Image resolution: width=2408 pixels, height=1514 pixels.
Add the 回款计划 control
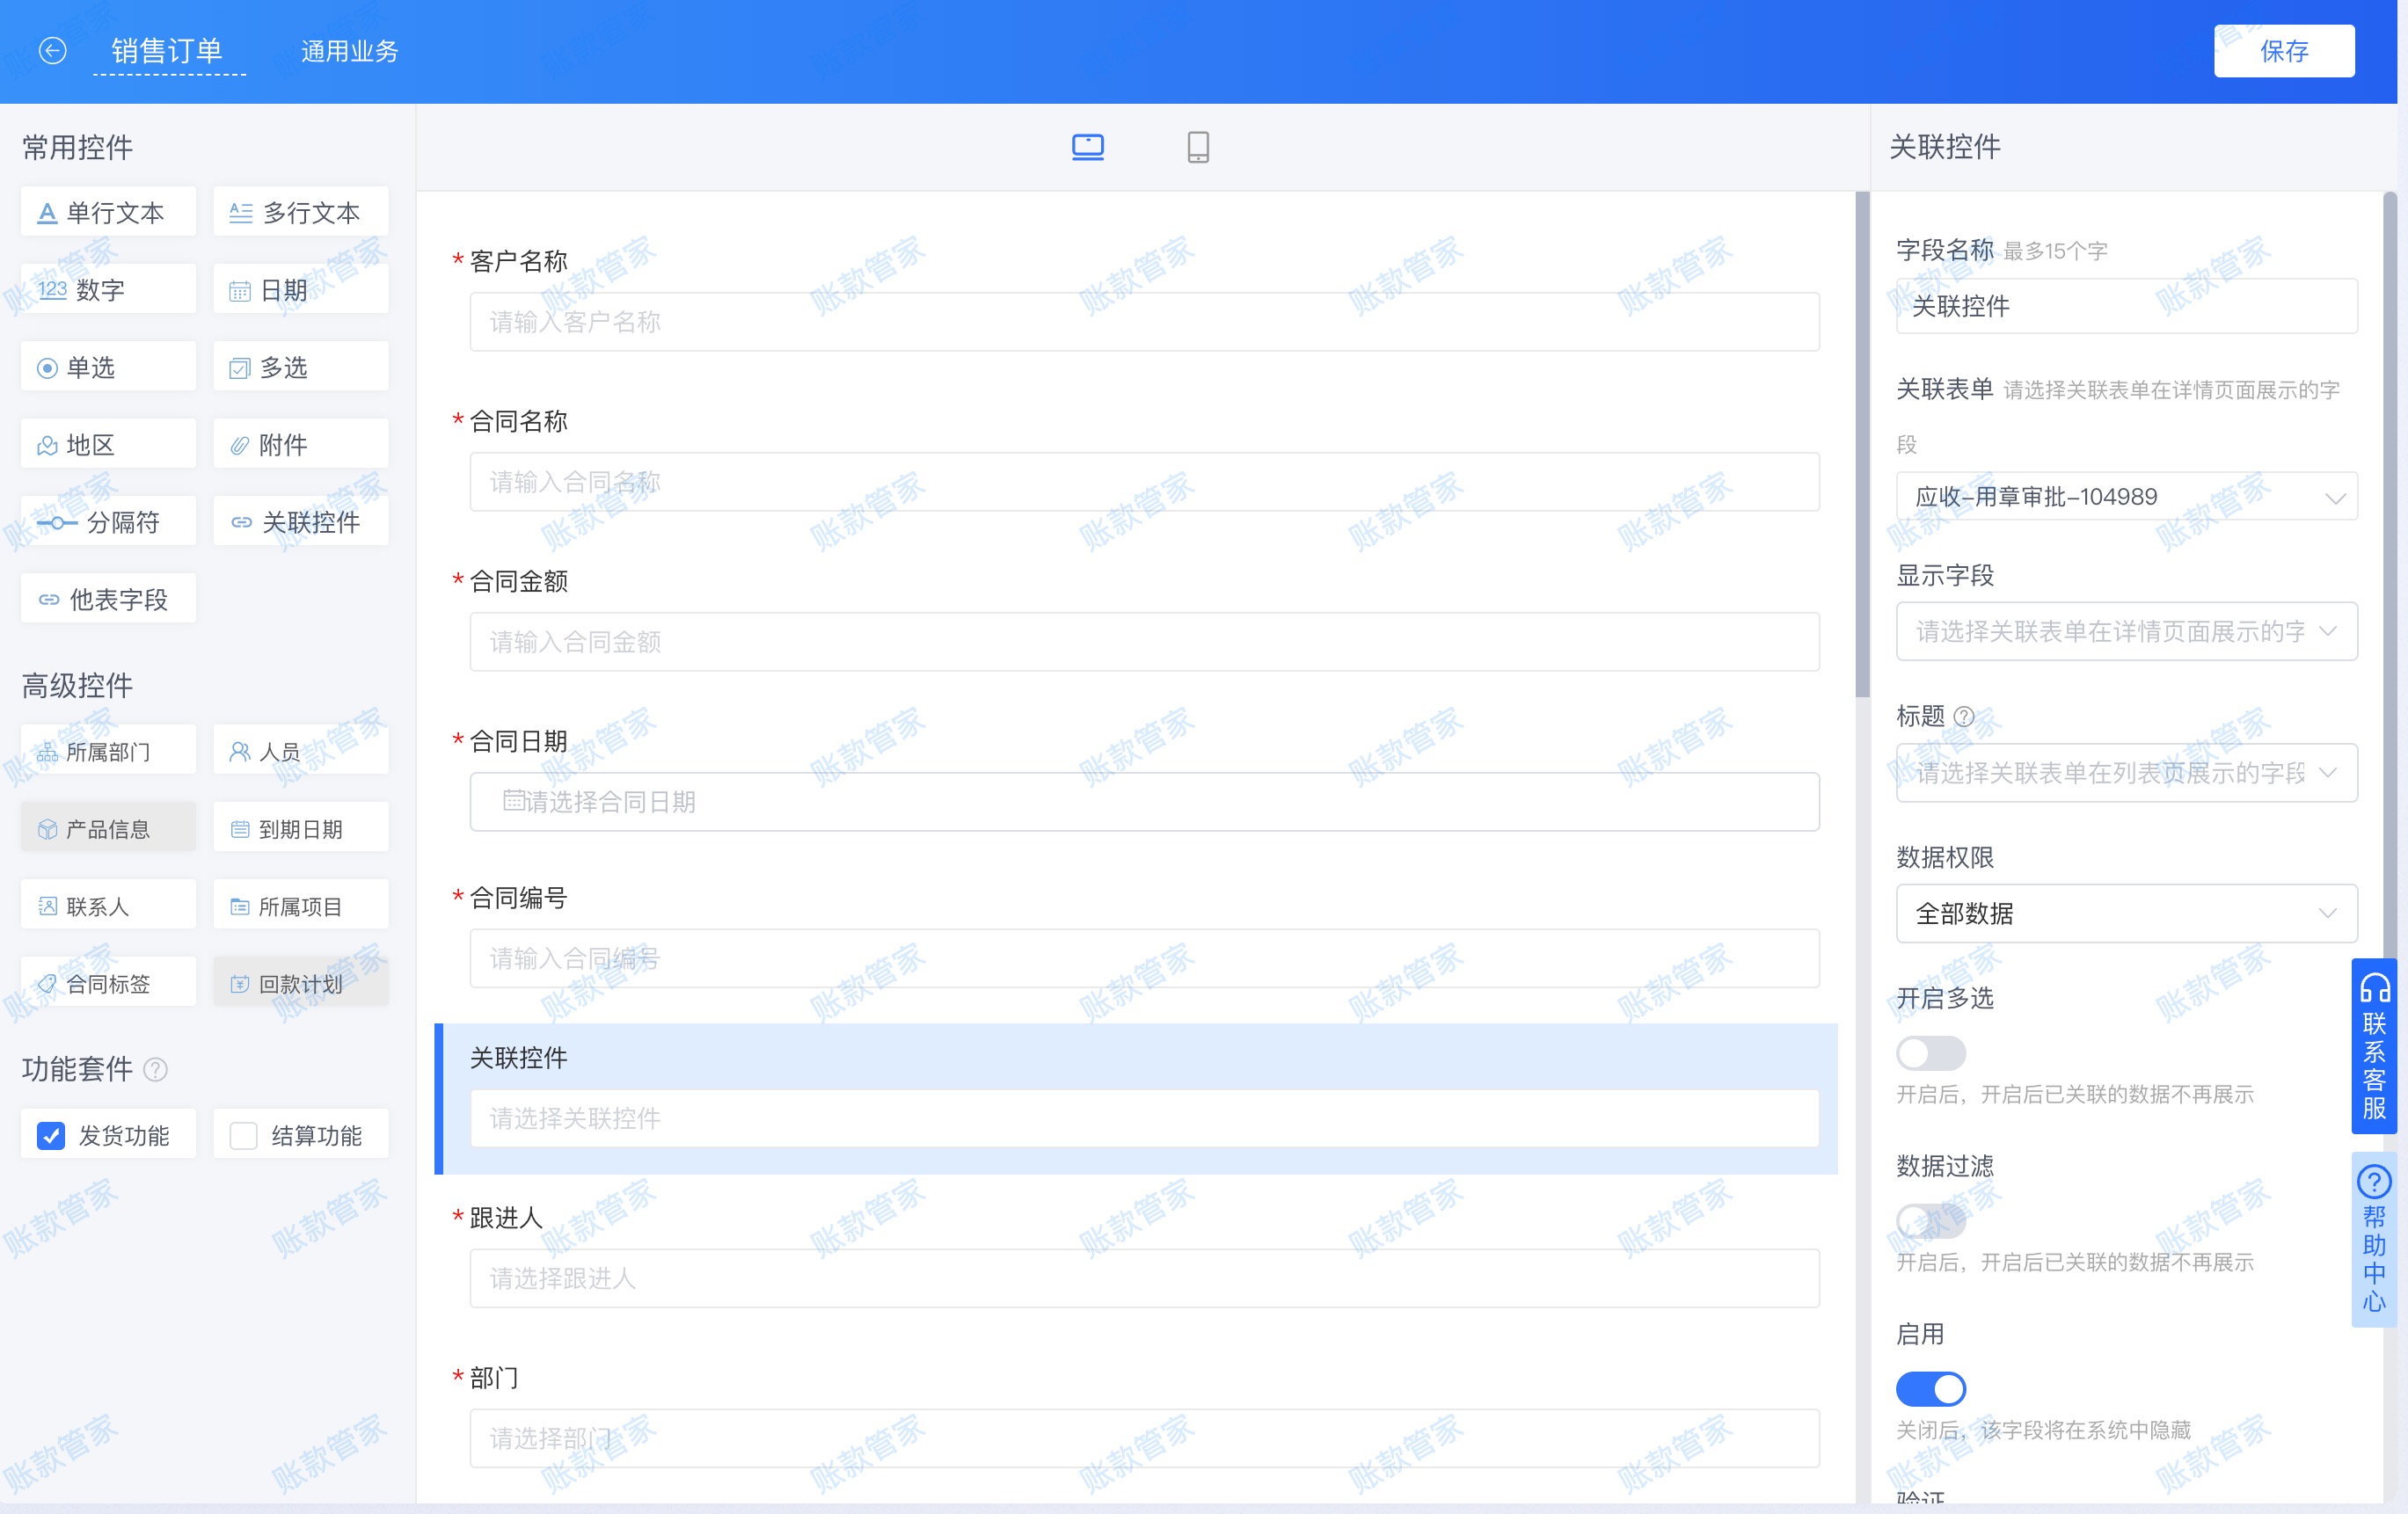(299, 982)
